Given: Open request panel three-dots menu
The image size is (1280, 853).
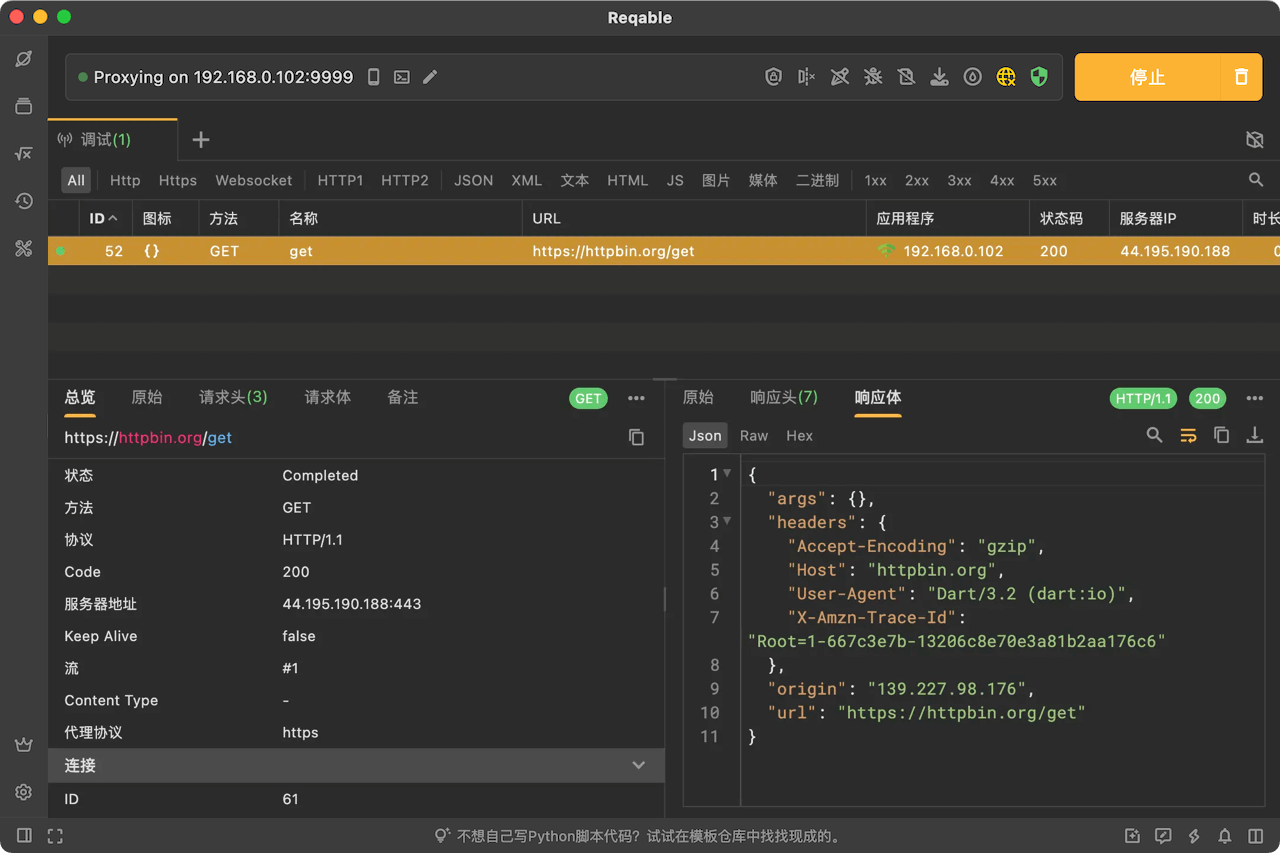Looking at the screenshot, I should 636,398.
